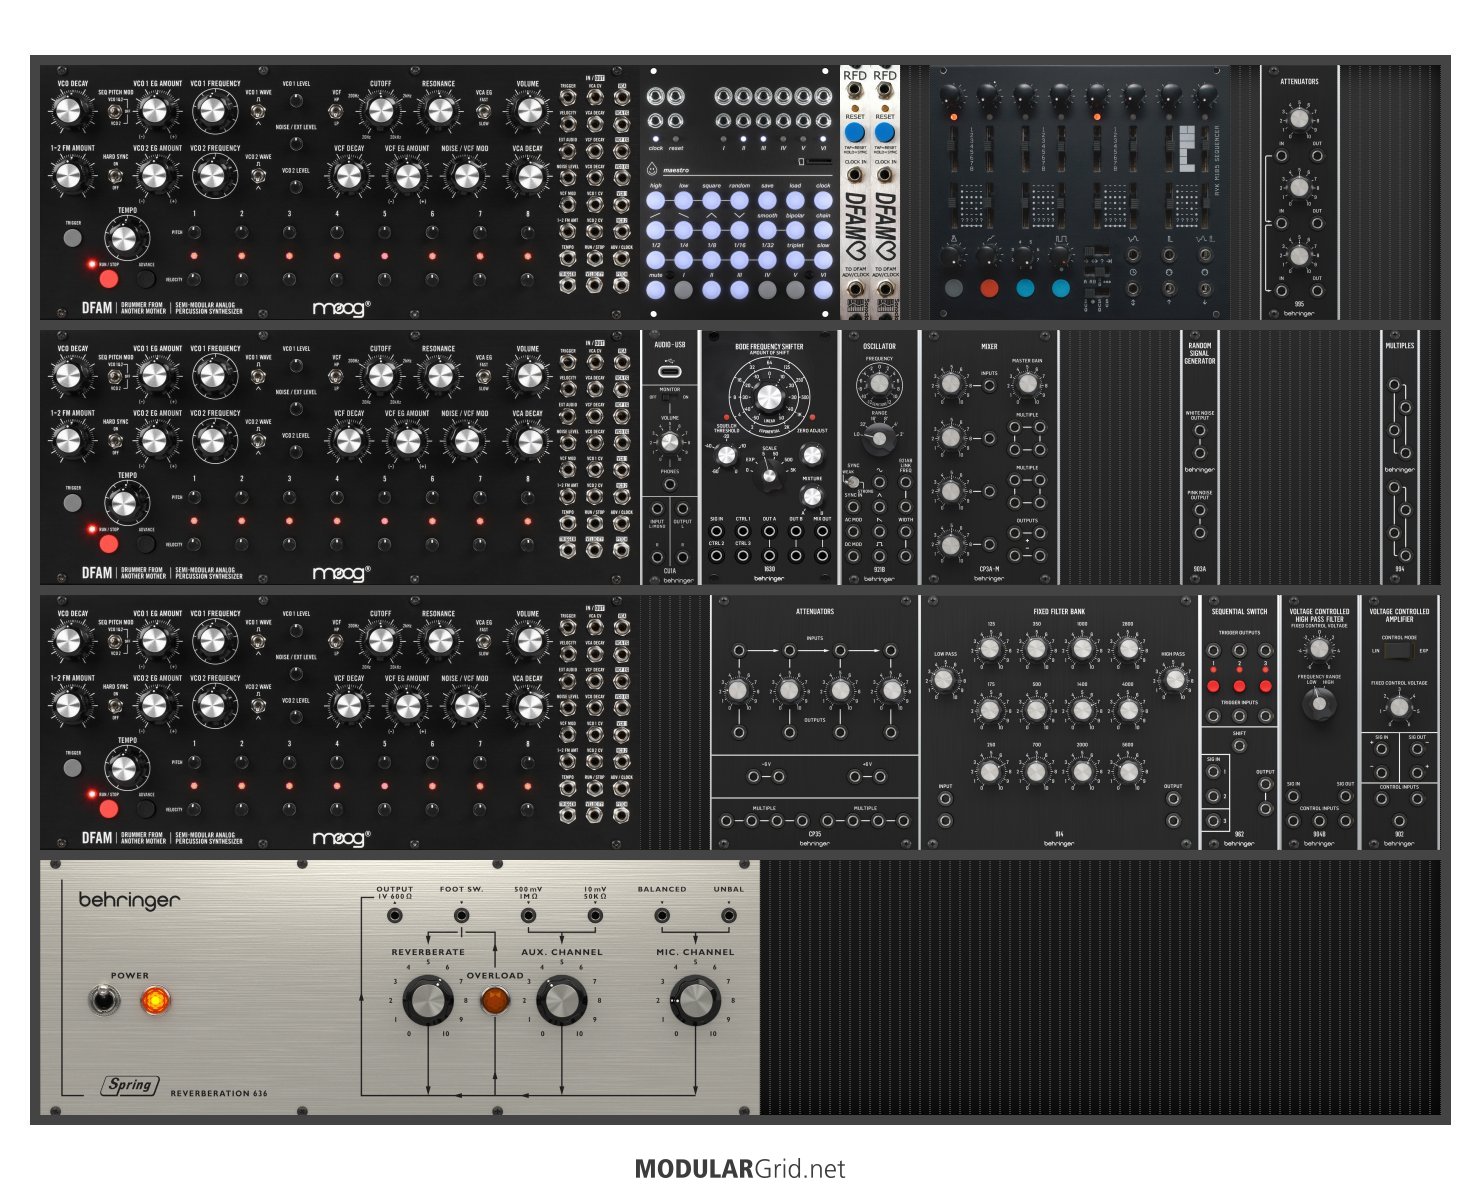Click the Maestro smiley droplet logo
The width and height of the screenshot is (1481, 1190).
pyautogui.click(x=652, y=170)
